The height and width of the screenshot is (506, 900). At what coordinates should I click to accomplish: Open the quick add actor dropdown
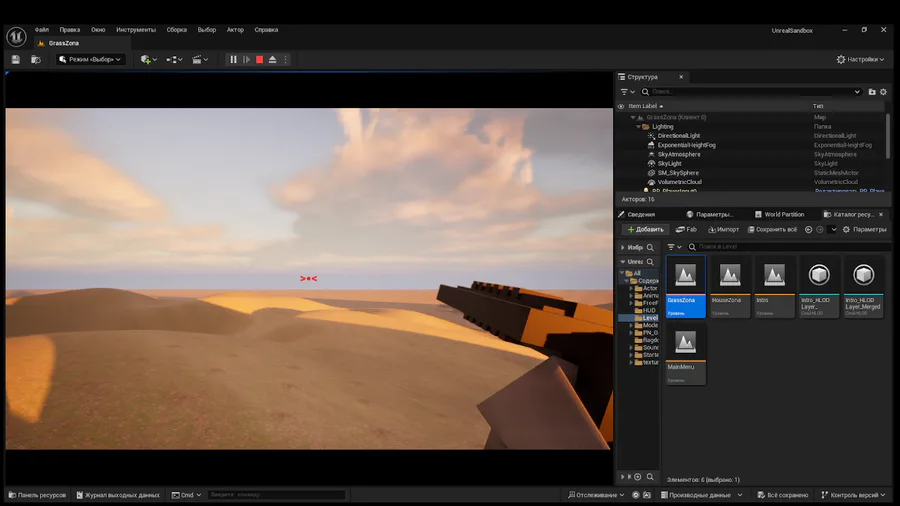149,60
